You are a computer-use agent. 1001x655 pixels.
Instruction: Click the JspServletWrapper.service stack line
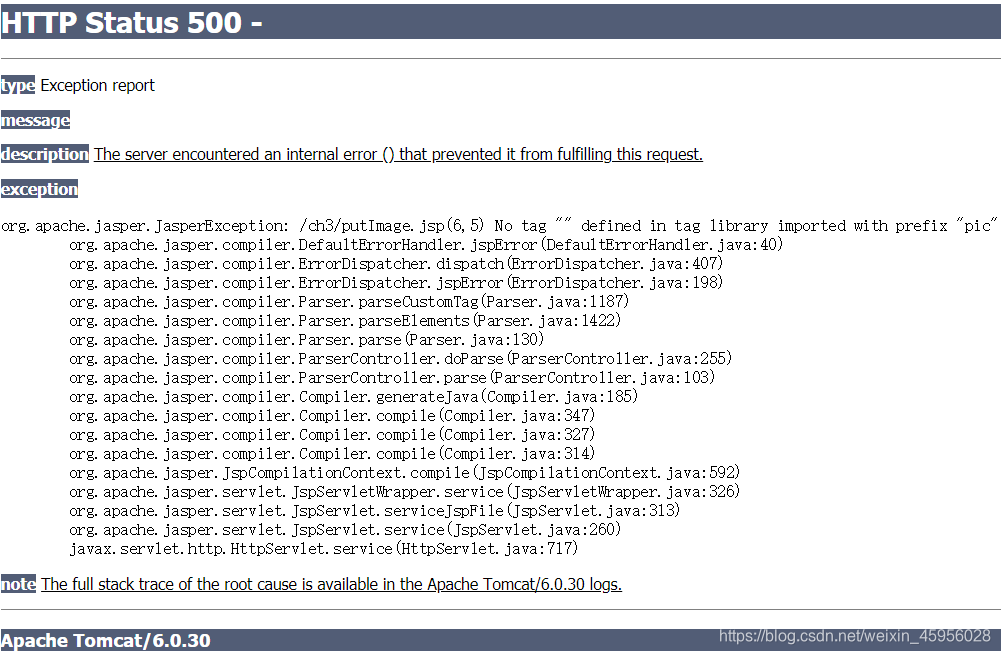pyautogui.click(x=405, y=492)
